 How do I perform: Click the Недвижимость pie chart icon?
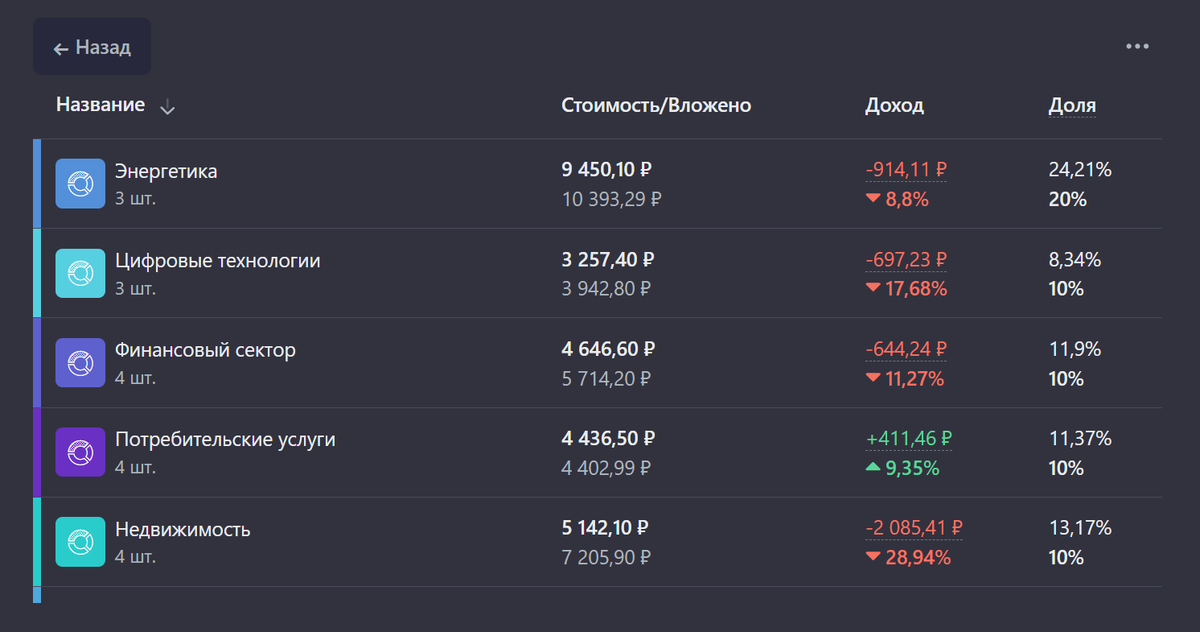coord(80,541)
